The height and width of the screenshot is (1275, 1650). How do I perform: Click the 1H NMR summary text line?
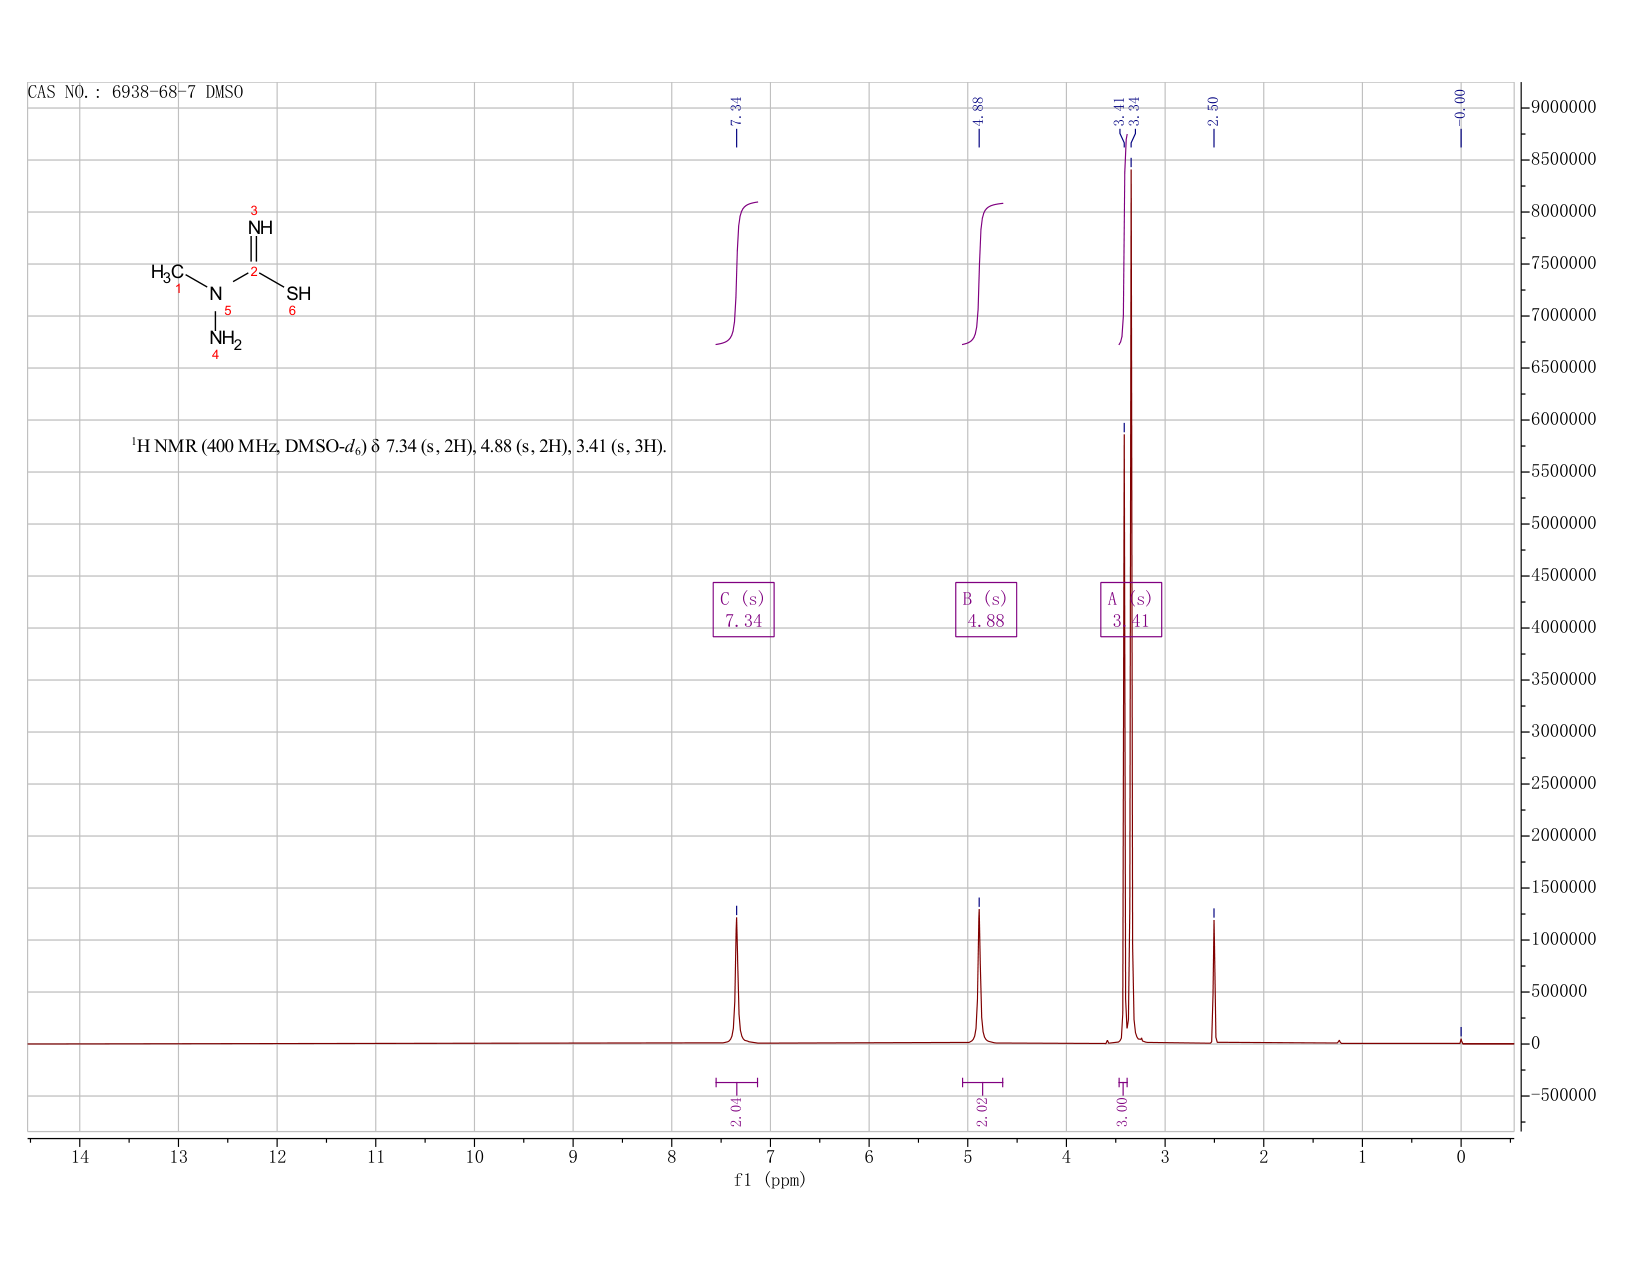pos(399,446)
